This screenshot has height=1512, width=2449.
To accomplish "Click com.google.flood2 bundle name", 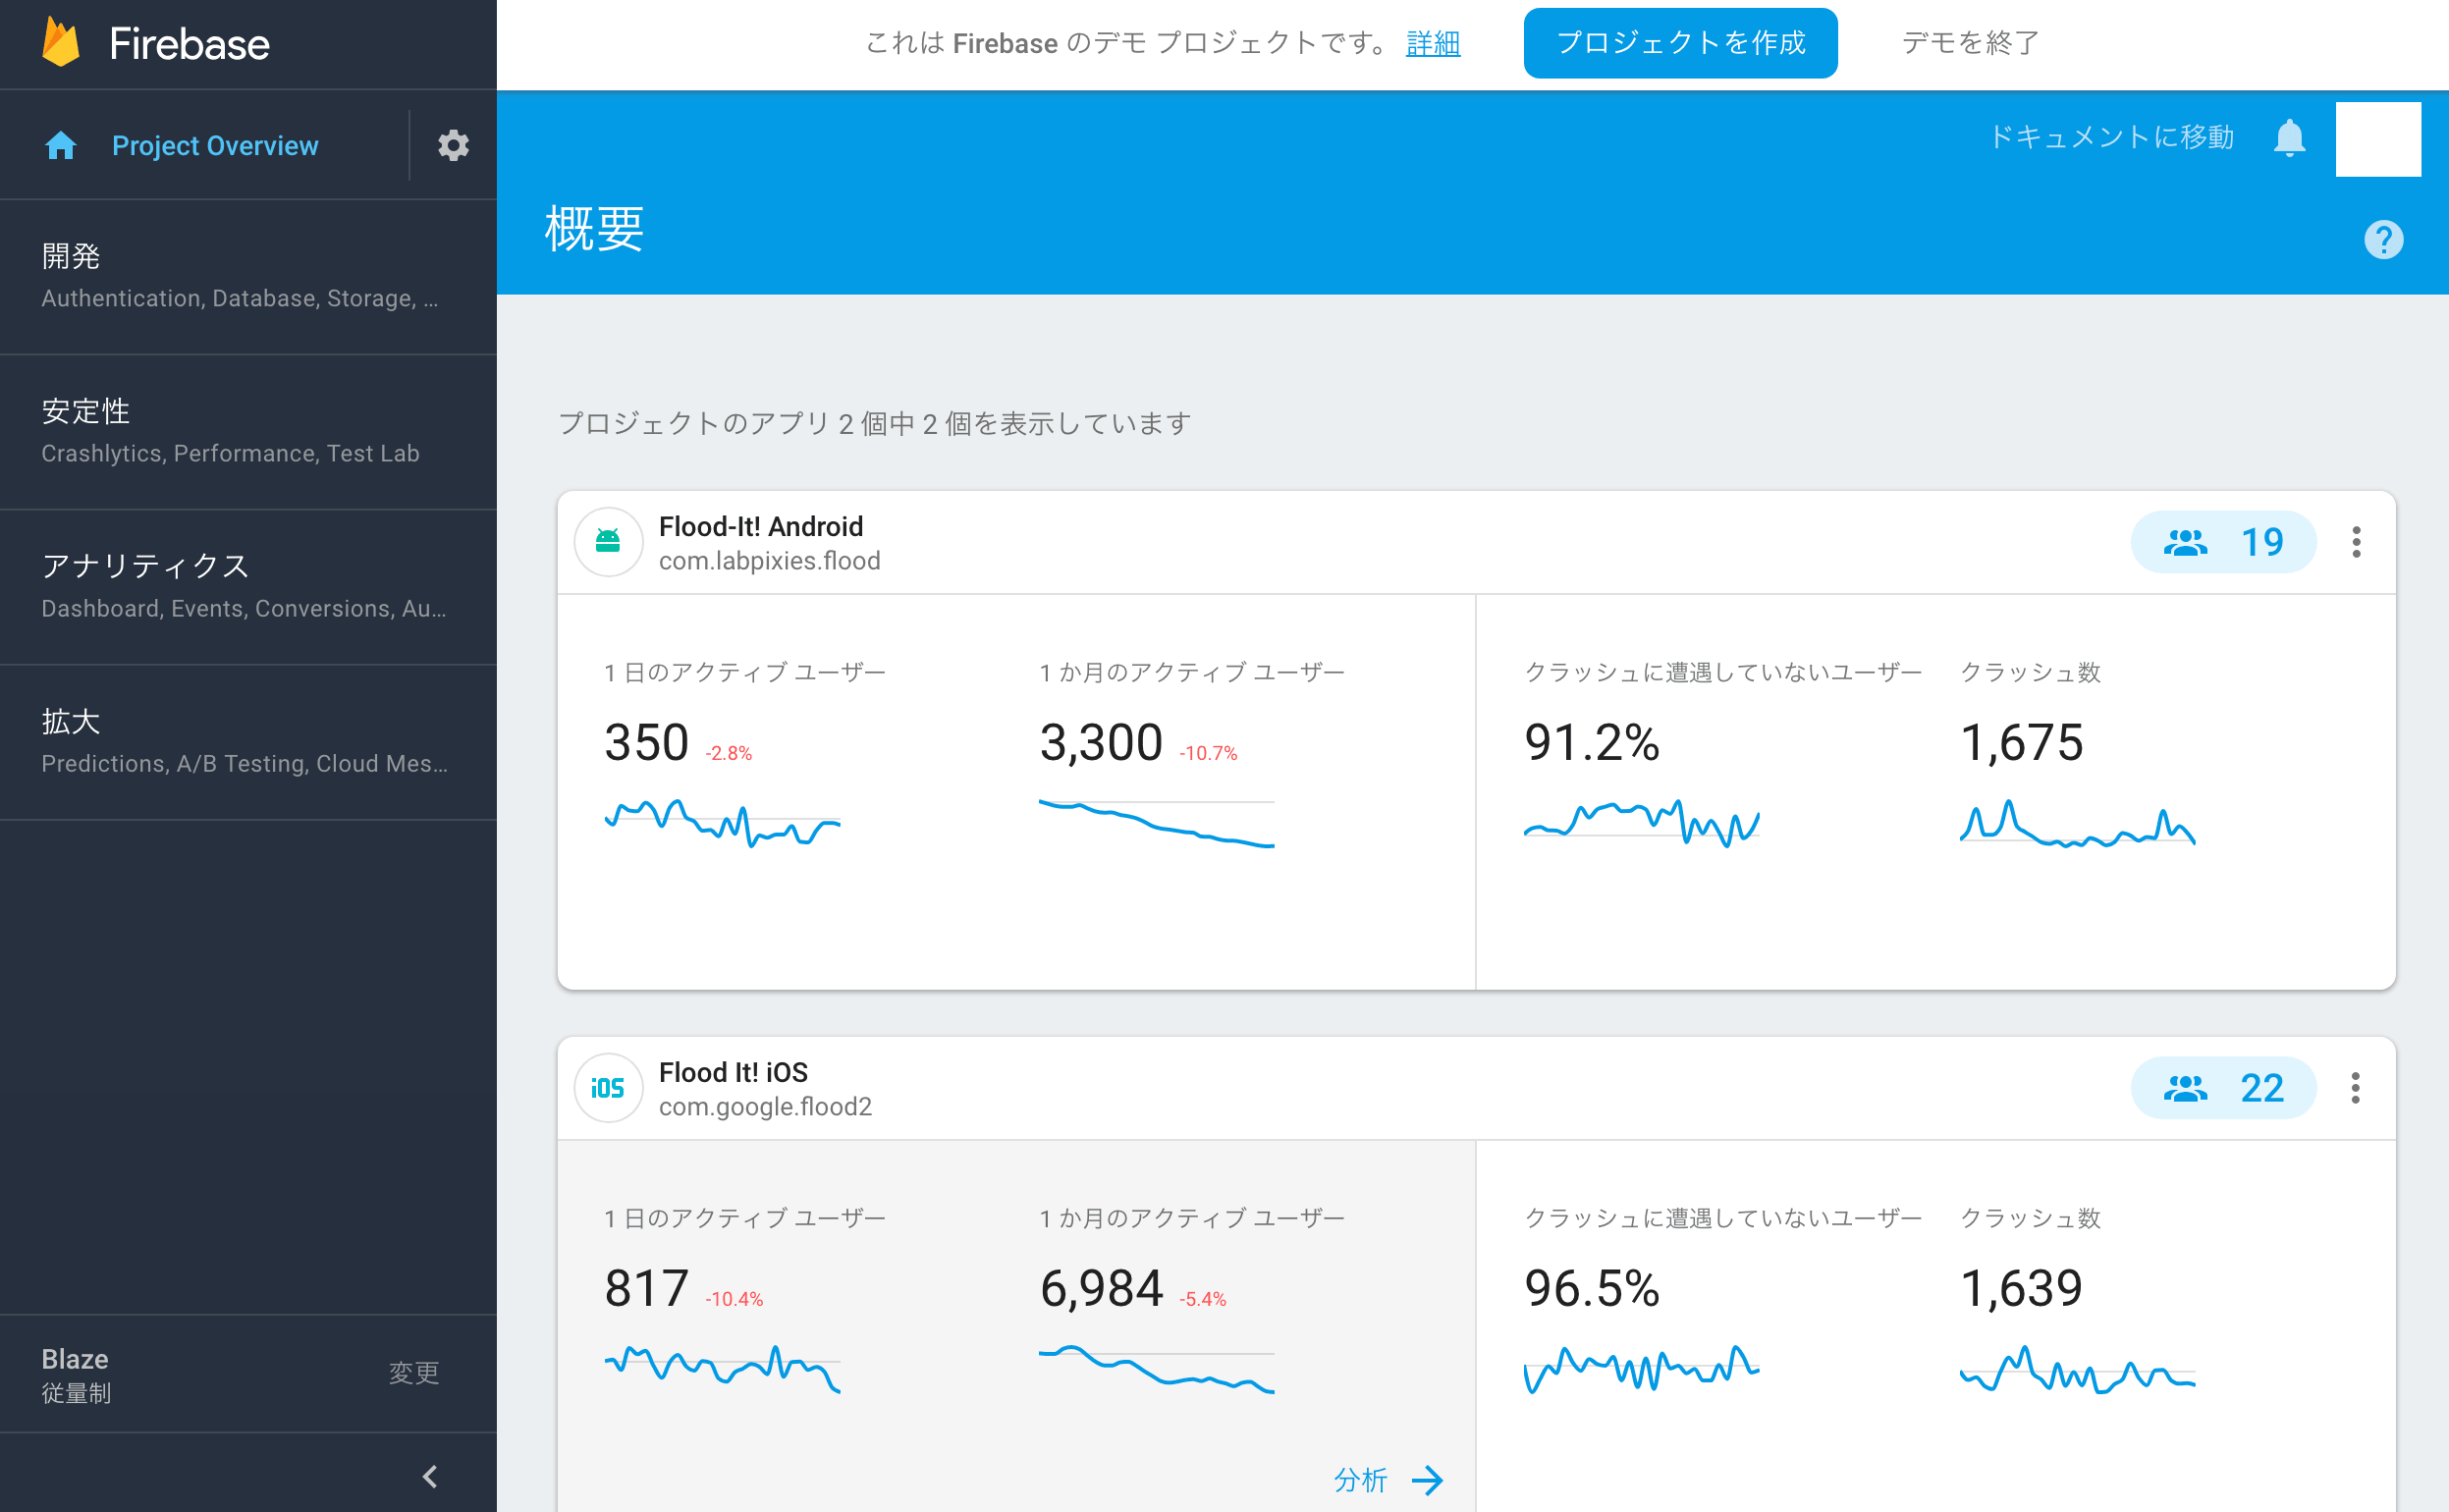I will pyautogui.click(x=765, y=1107).
